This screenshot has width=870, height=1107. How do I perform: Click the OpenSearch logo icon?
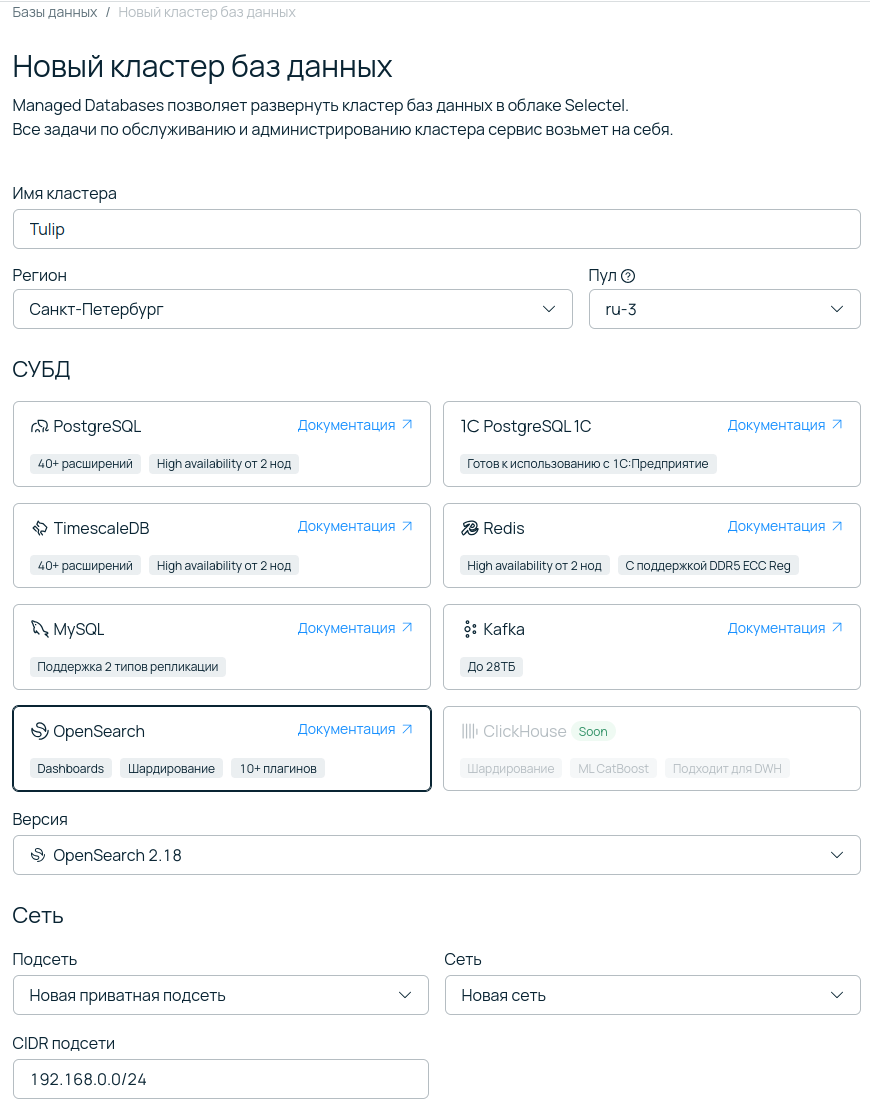39,731
